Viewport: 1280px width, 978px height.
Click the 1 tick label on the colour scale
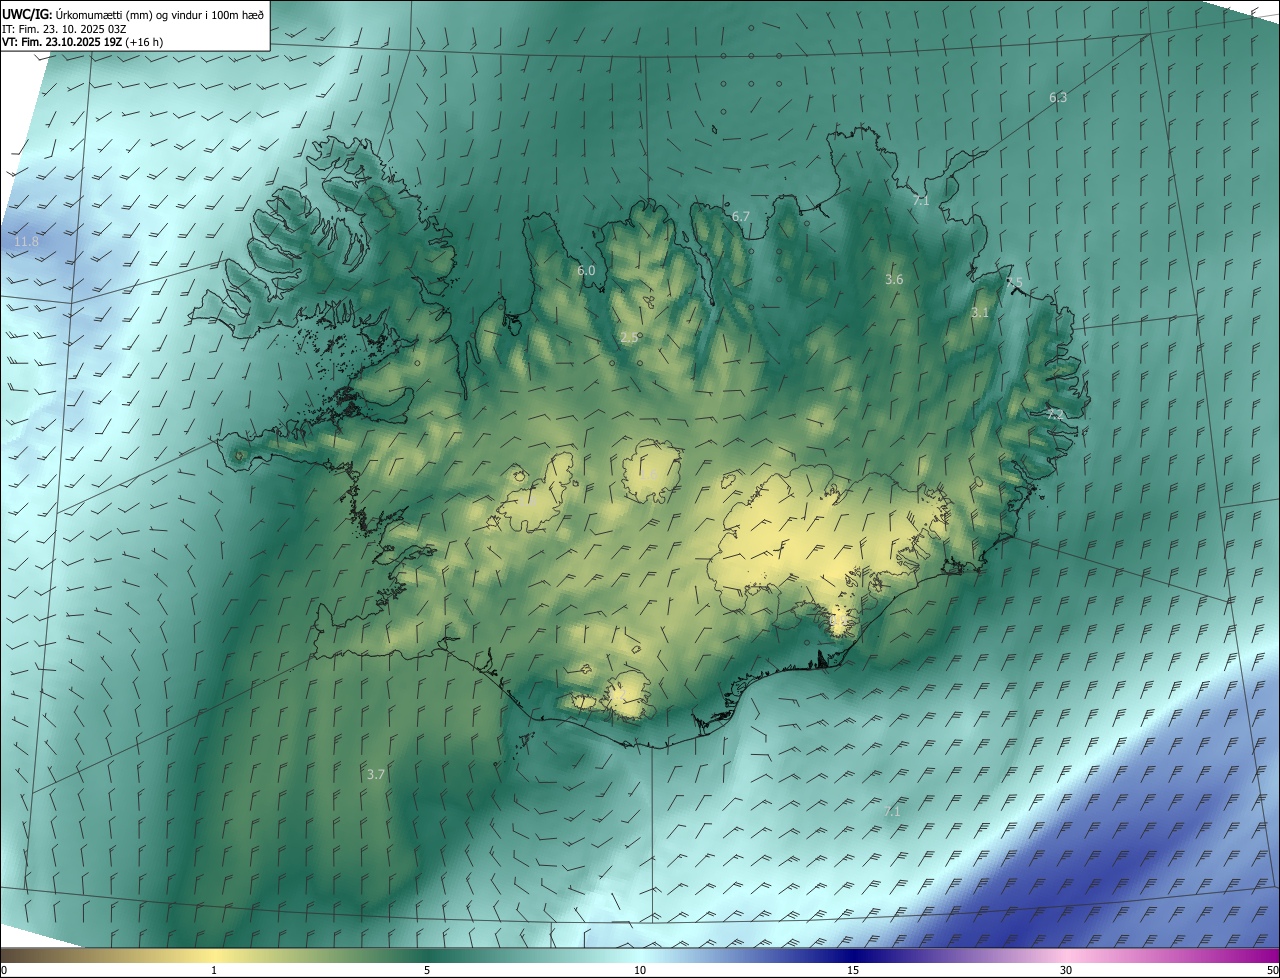214,970
